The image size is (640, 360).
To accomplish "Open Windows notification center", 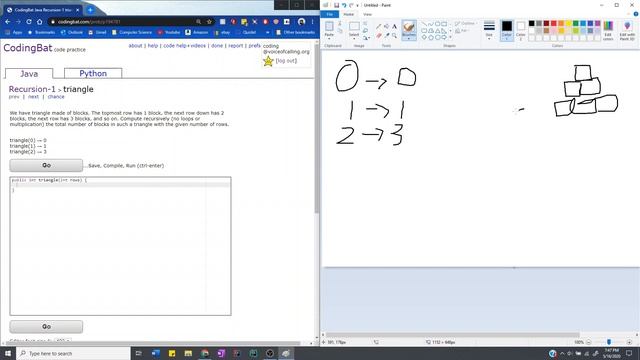I will point(629,353).
